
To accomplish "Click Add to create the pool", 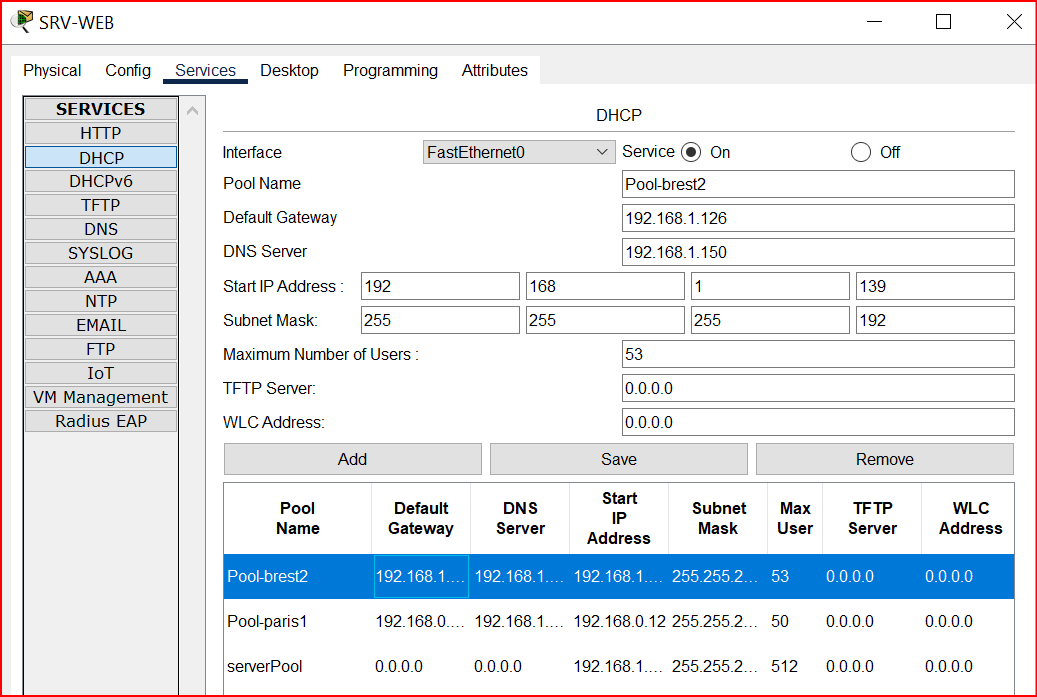I will pos(353,459).
